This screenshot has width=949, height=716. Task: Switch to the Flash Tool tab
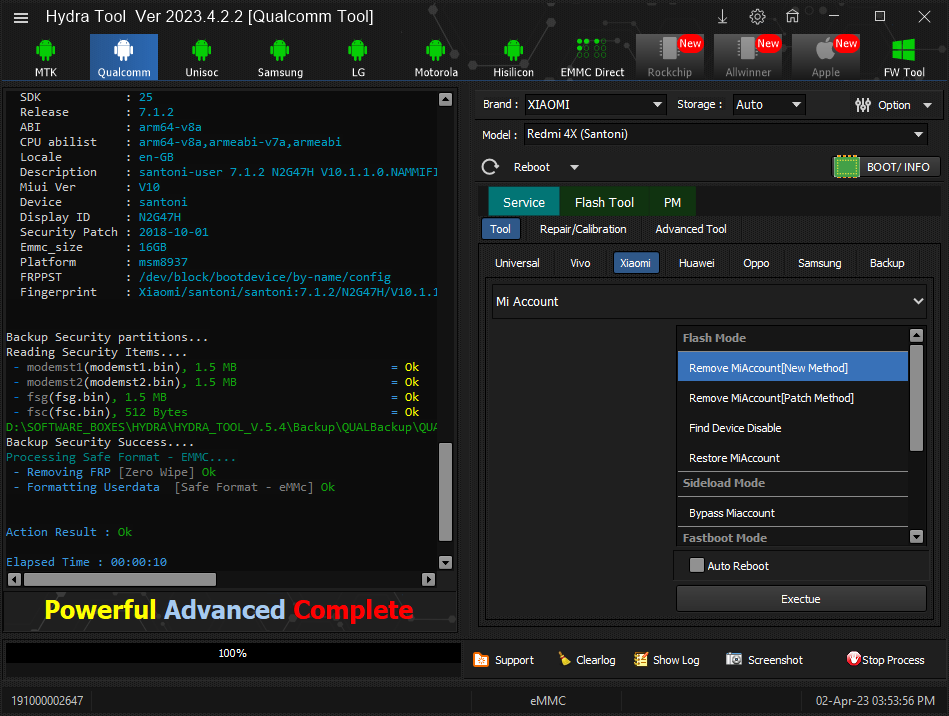604,202
